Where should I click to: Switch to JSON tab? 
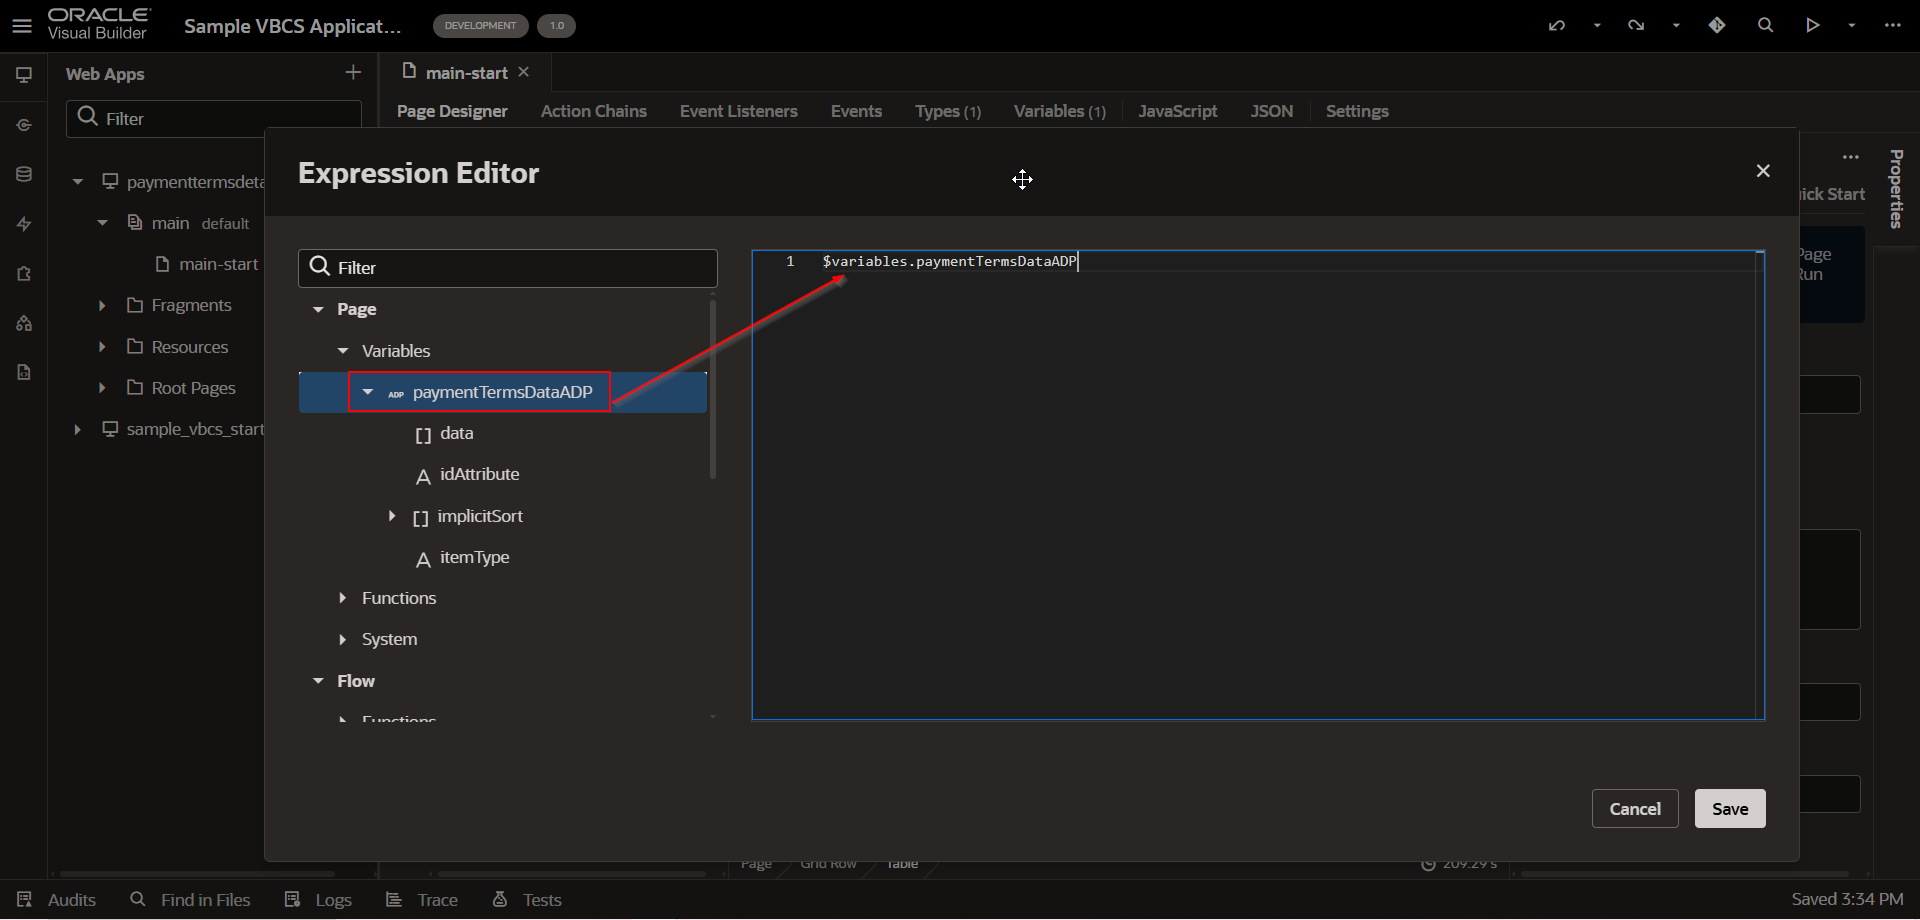click(1272, 111)
